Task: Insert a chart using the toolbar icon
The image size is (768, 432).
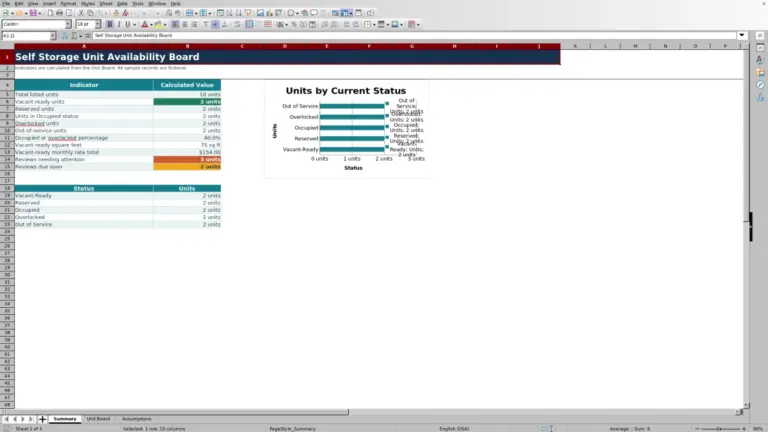Action: pyautogui.click(x=269, y=13)
